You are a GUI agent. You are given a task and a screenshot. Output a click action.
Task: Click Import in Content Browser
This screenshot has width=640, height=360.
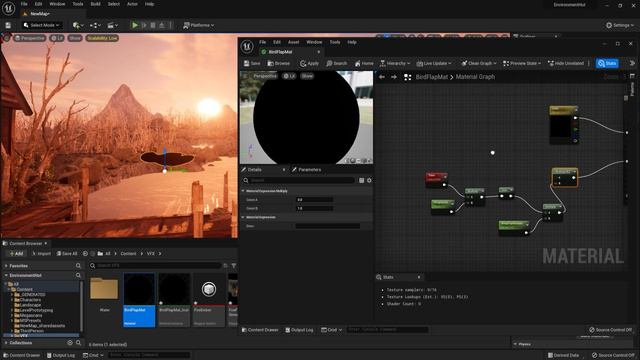coord(41,253)
